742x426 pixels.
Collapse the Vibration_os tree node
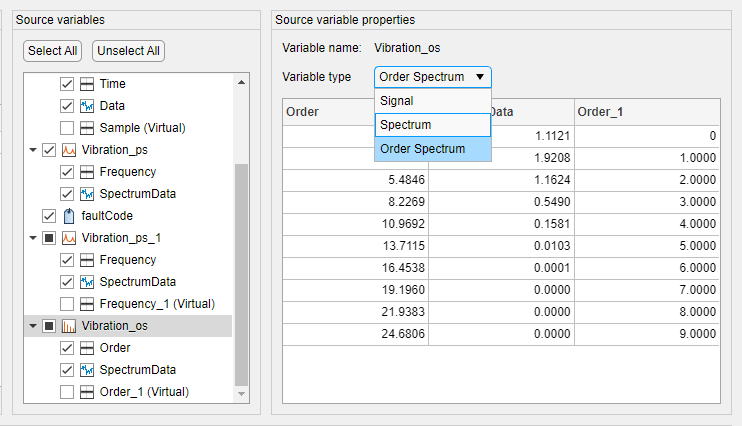(x=31, y=326)
